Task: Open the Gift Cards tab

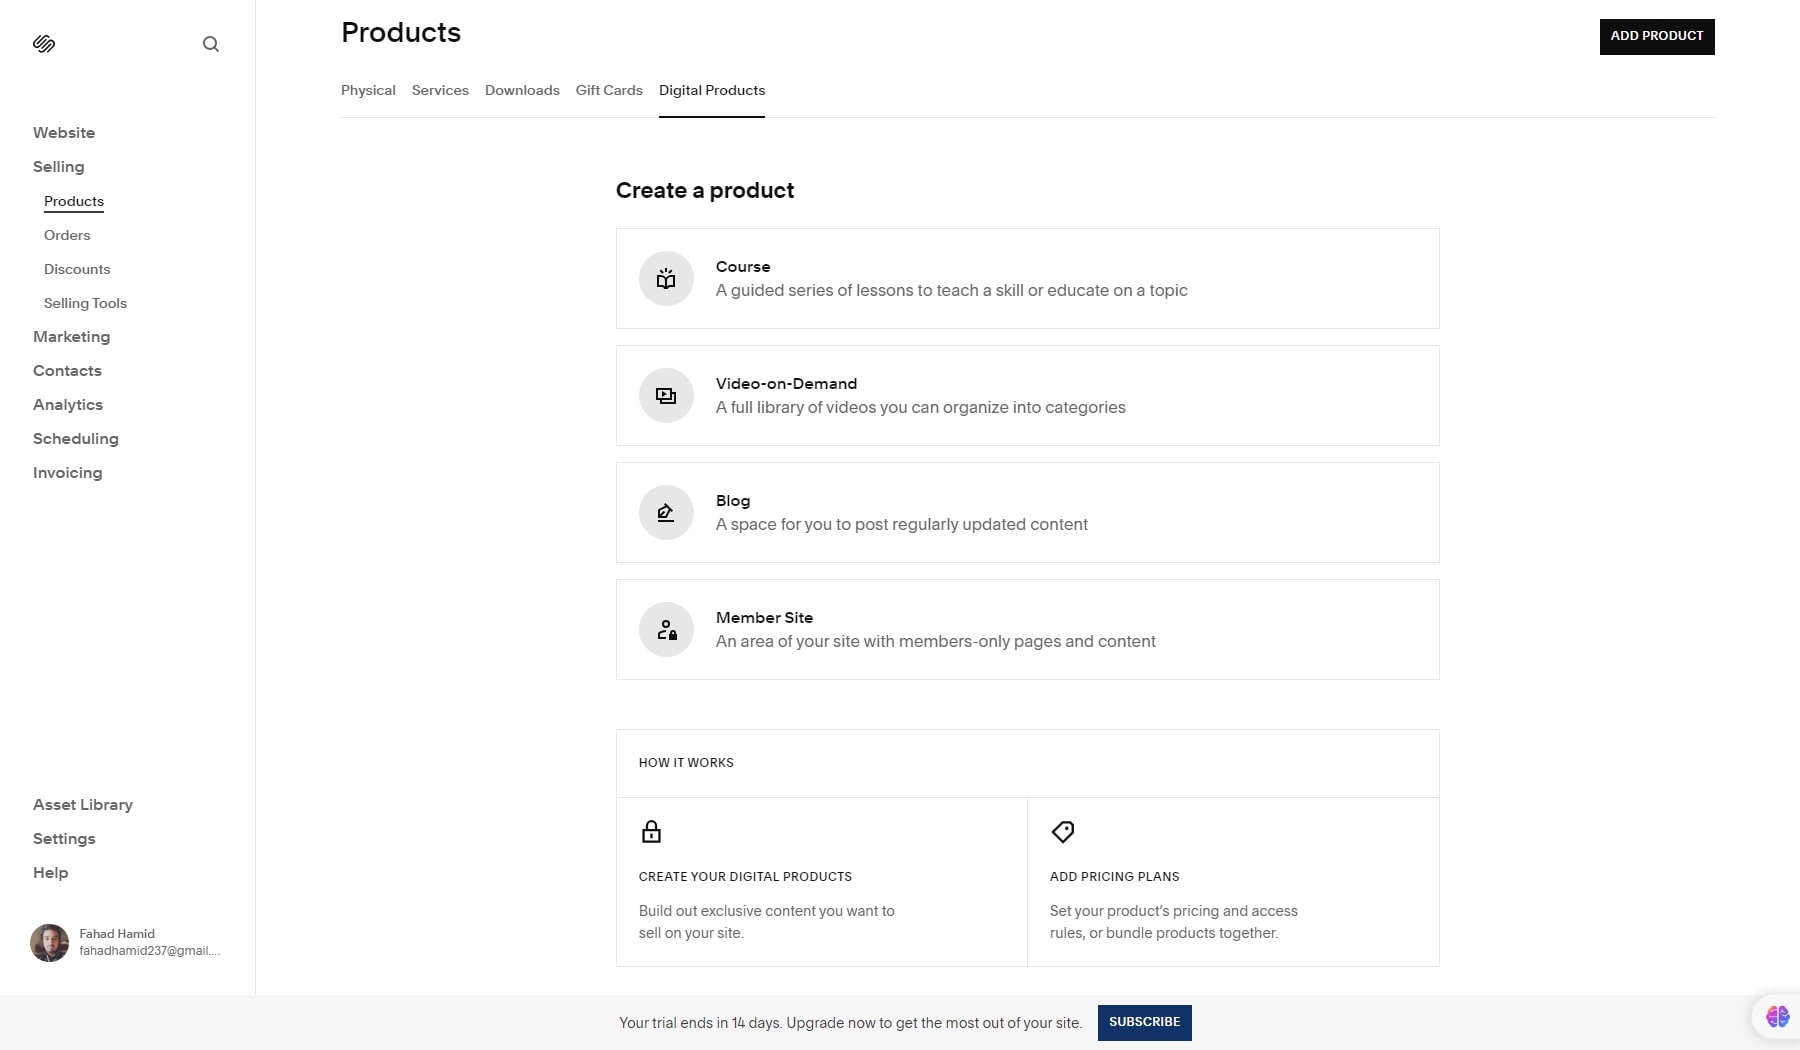Action: [609, 90]
